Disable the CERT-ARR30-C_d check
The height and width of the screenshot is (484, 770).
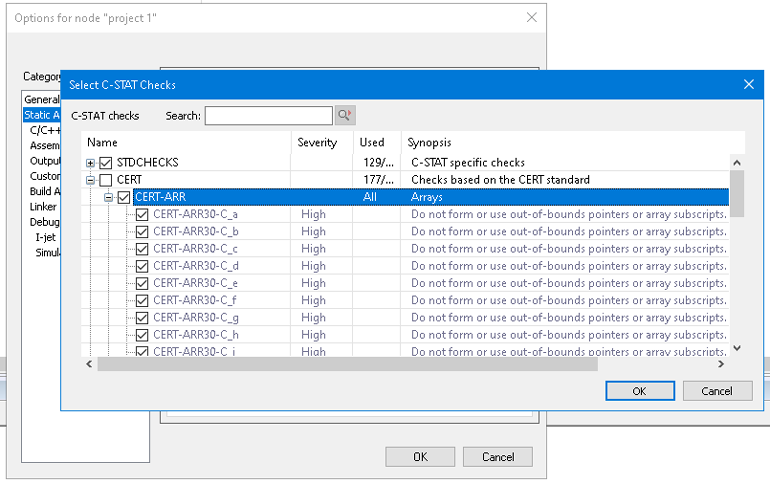click(142, 266)
